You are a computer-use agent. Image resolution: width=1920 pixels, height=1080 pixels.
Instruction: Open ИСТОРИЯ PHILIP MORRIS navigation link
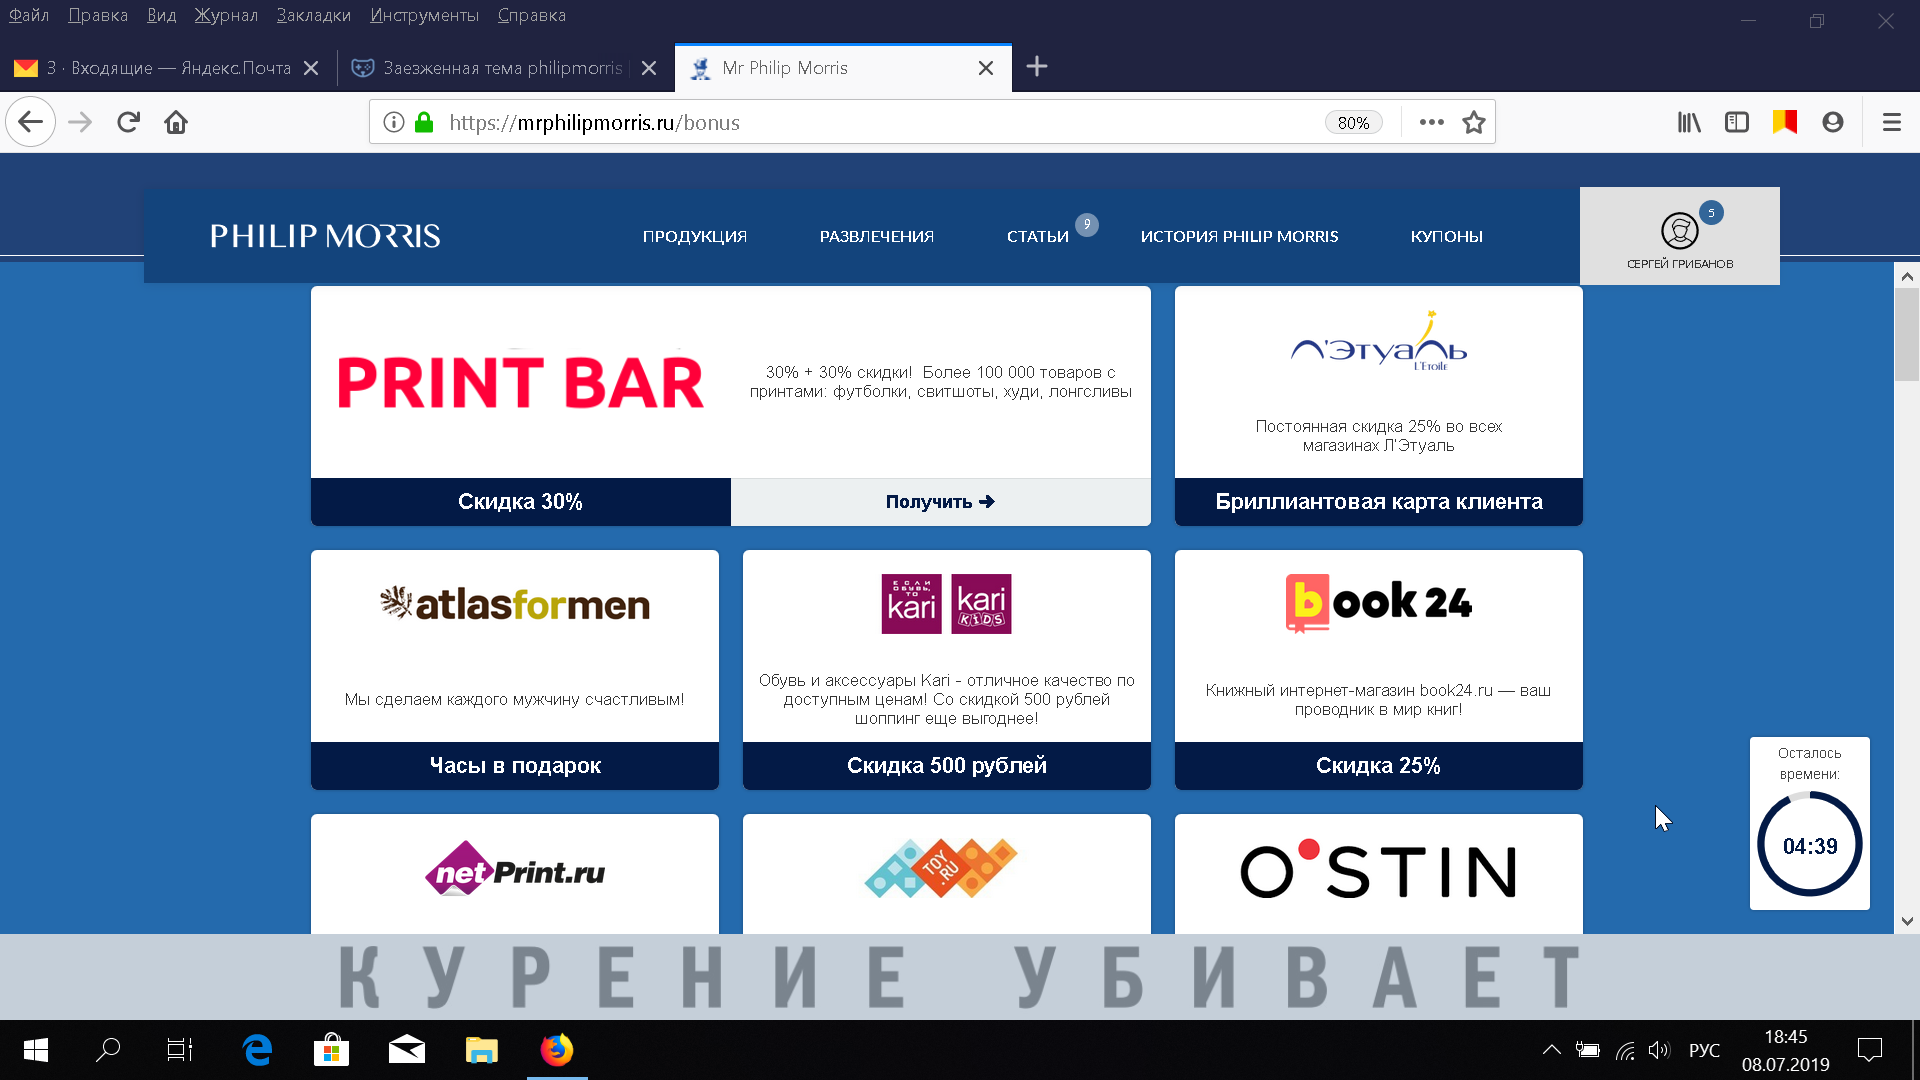coord(1240,236)
